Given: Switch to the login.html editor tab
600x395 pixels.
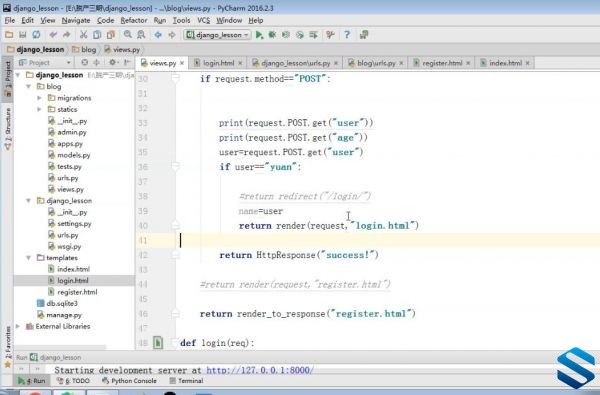Looking at the screenshot, I should point(218,63).
